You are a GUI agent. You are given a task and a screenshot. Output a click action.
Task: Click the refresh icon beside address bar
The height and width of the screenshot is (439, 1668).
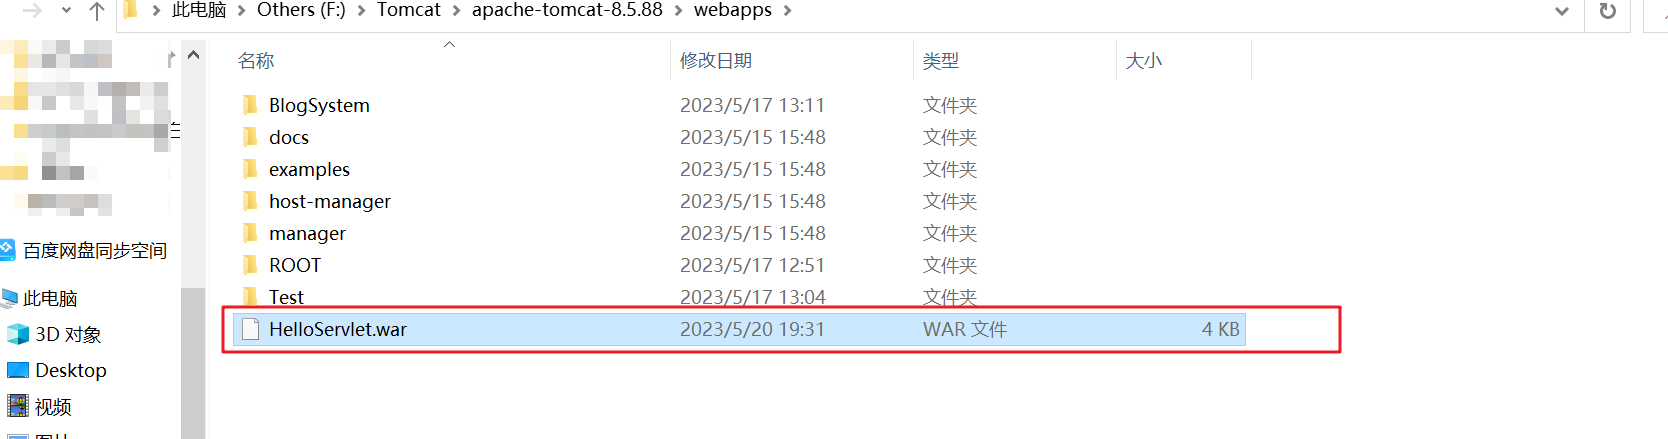click(x=1608, y=11)
